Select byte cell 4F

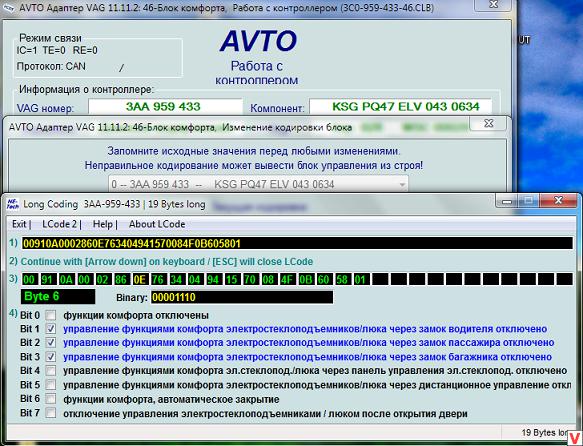point(287,279)
